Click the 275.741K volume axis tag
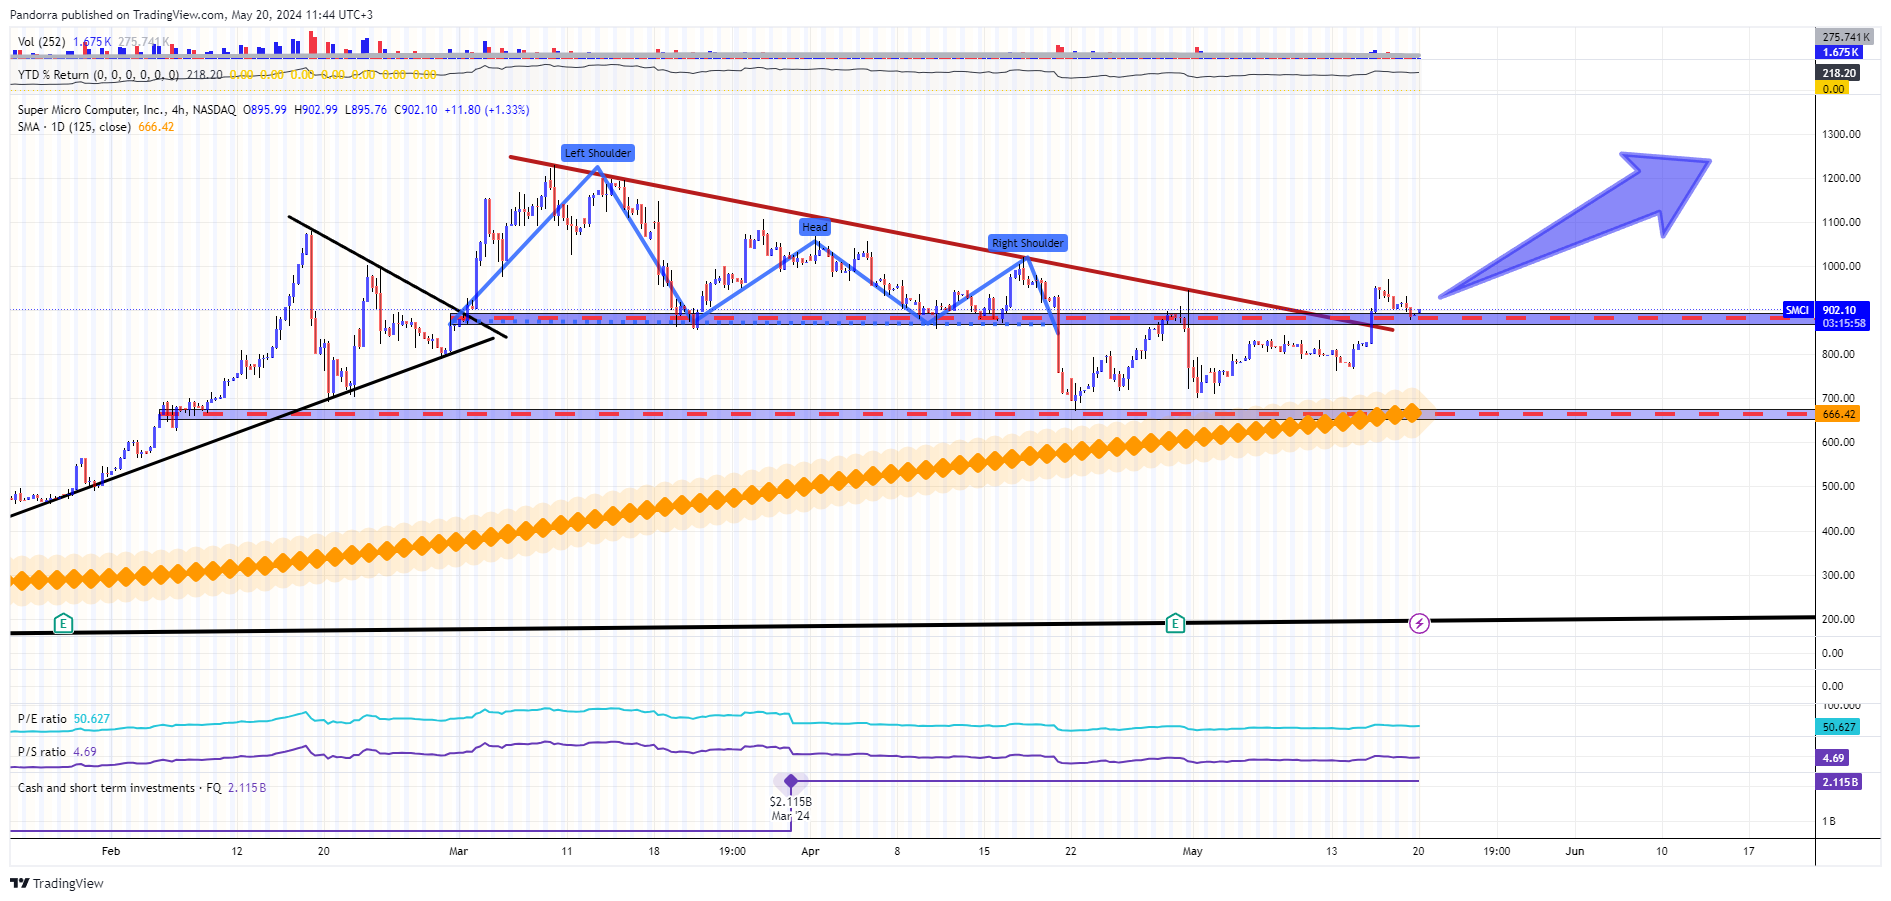 tap(1845, 37)
